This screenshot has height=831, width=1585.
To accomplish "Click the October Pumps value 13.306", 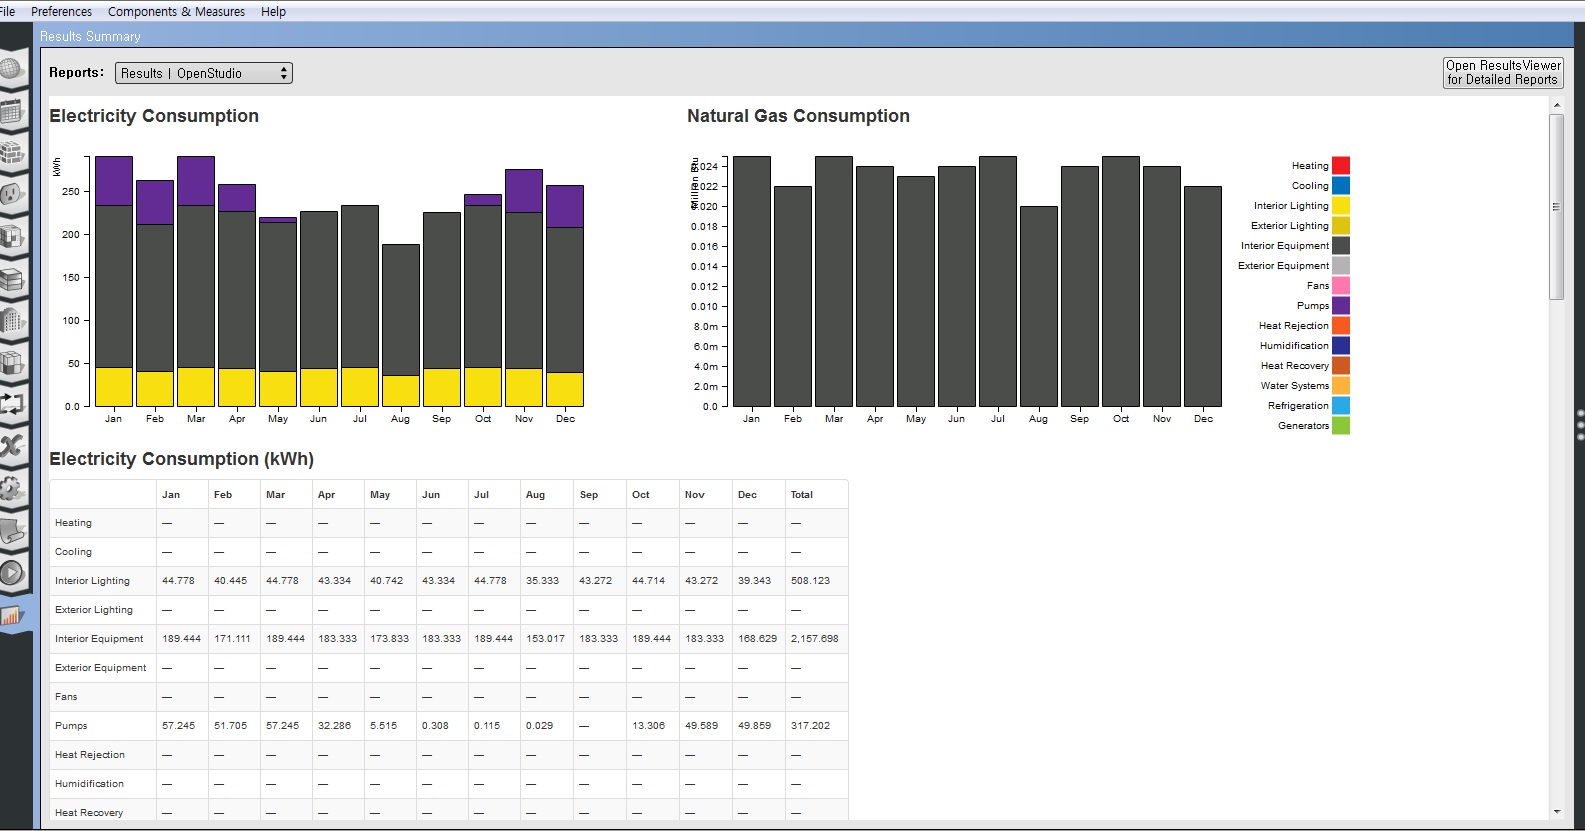I will click(648, 726).
